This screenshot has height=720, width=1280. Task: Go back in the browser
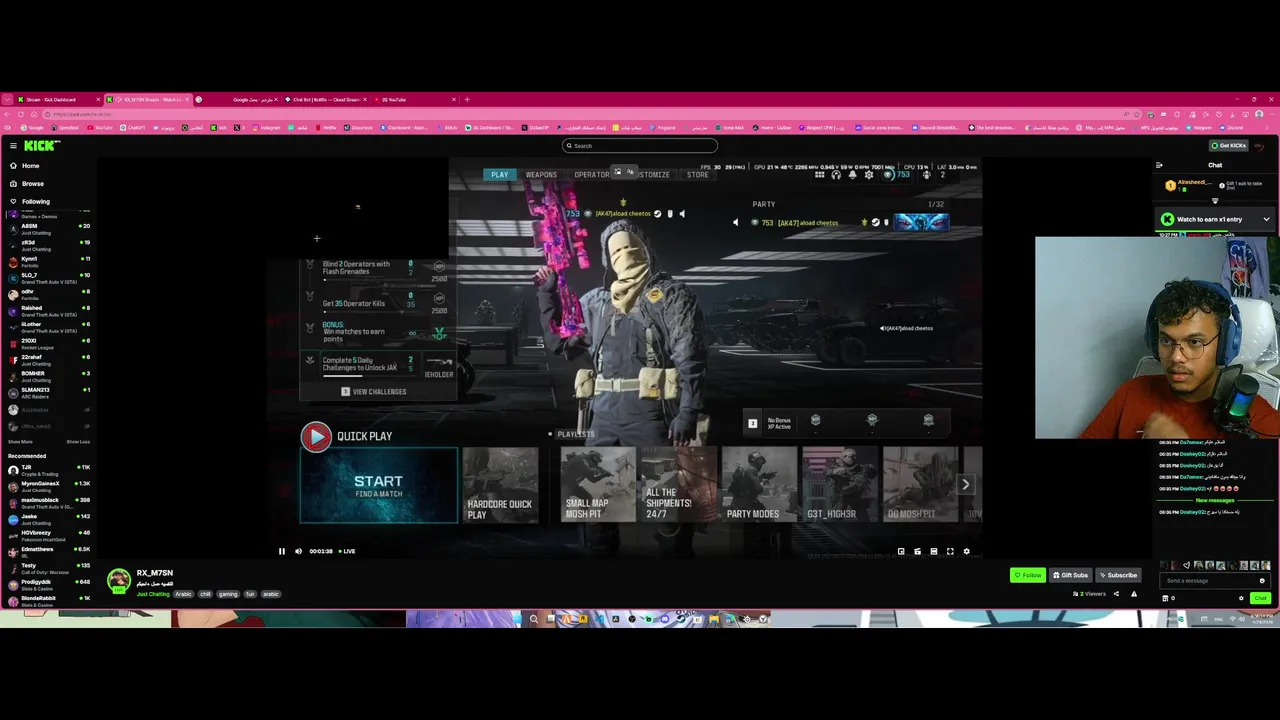click(x=7, y=114)
